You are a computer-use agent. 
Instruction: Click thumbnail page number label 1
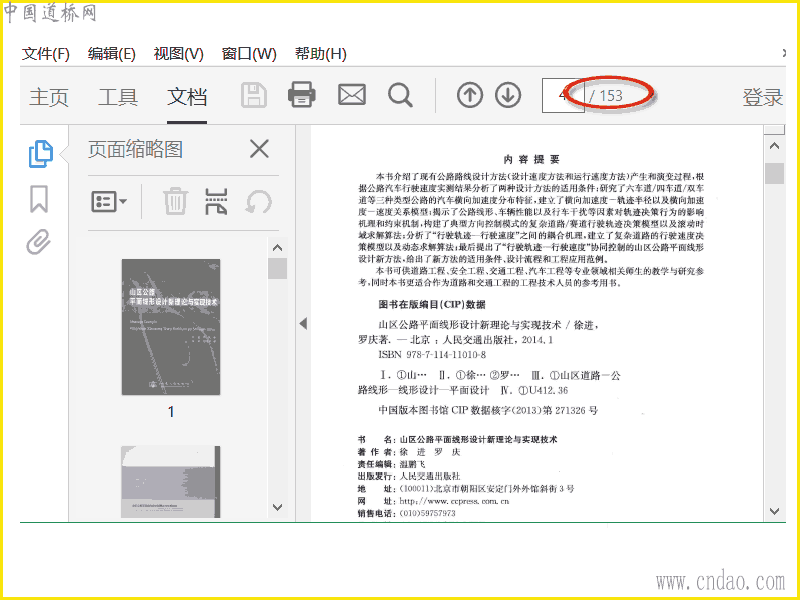tap(171, 412)
